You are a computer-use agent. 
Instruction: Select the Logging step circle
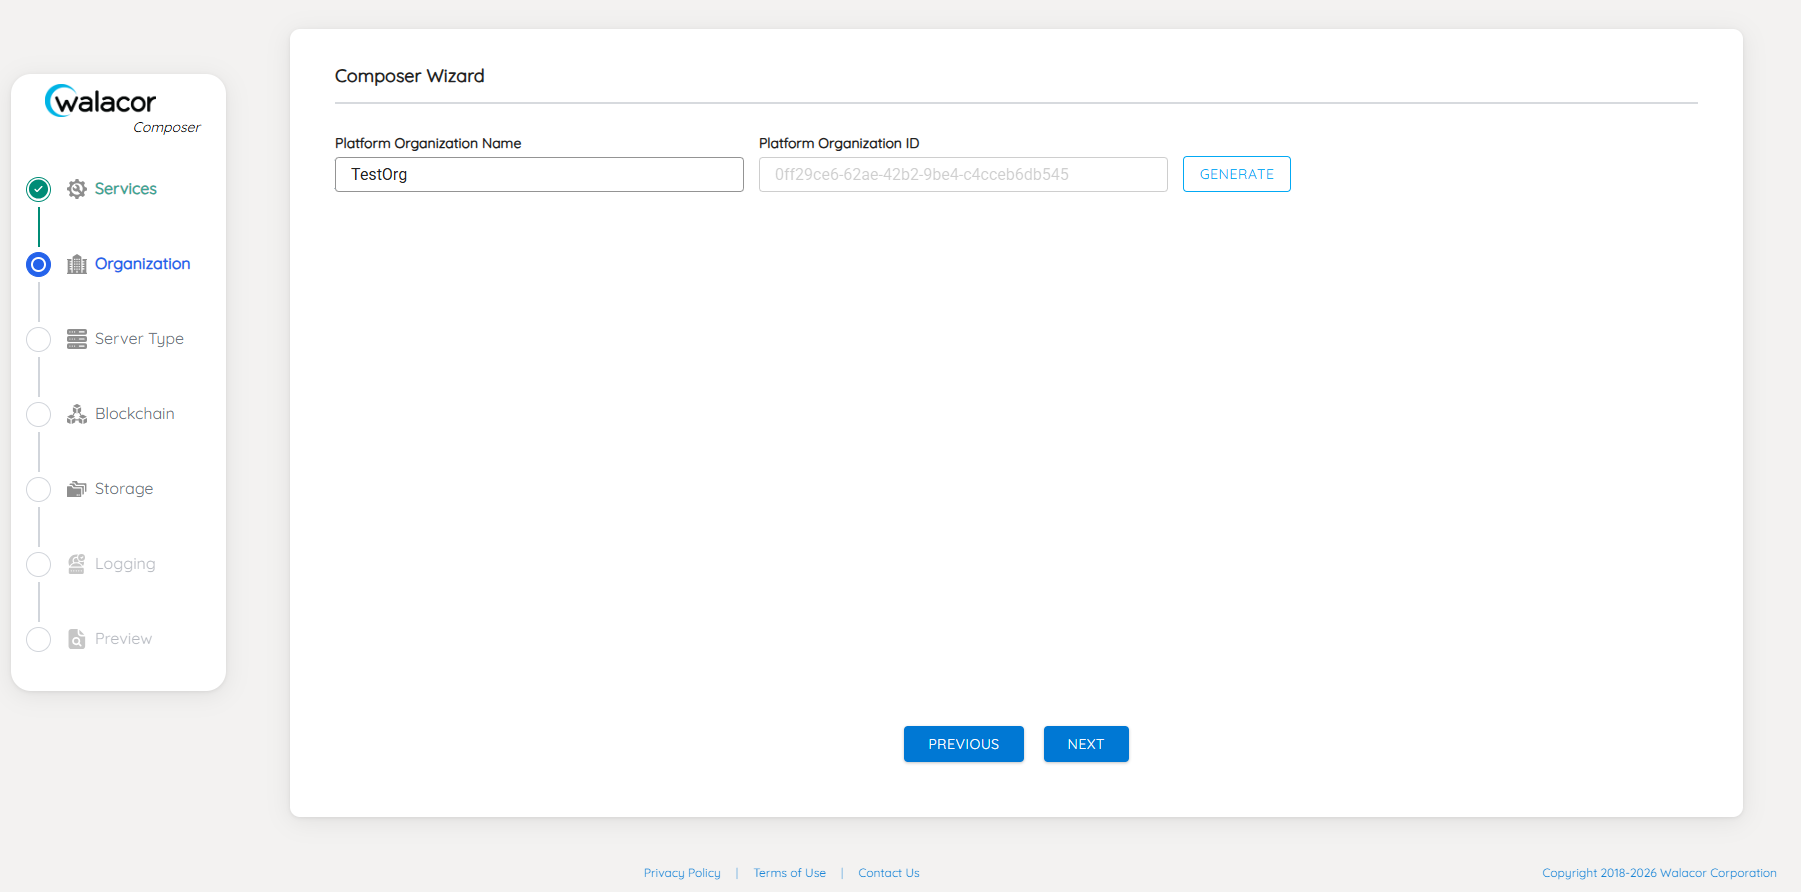click(x=39, y=564)
